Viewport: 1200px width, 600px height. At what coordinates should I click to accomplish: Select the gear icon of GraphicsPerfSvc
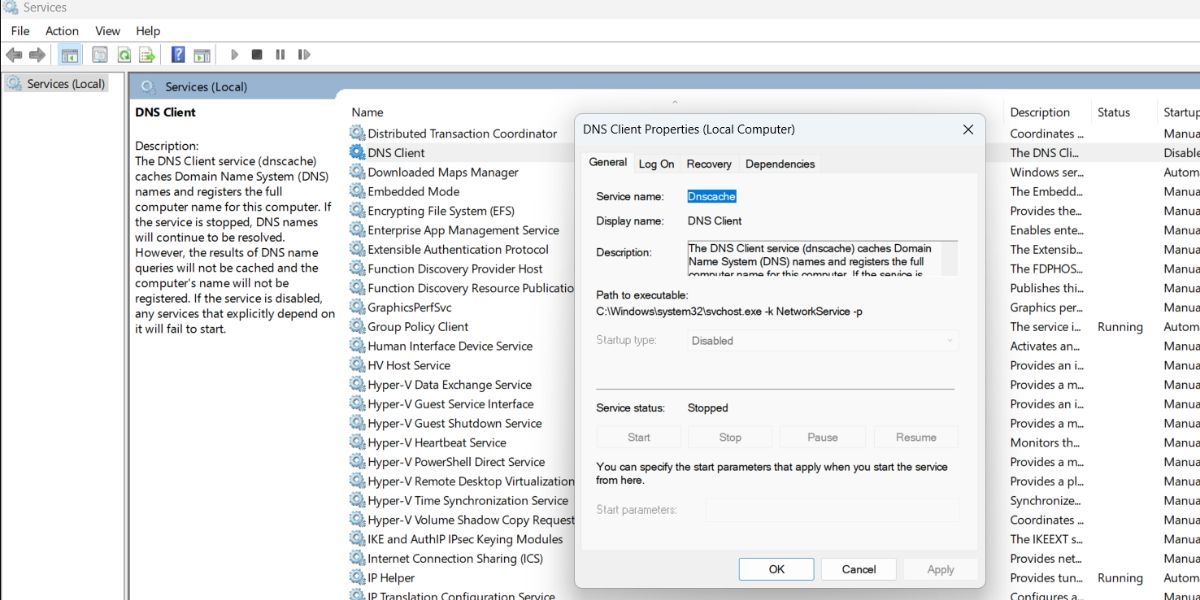click(357, 307)
